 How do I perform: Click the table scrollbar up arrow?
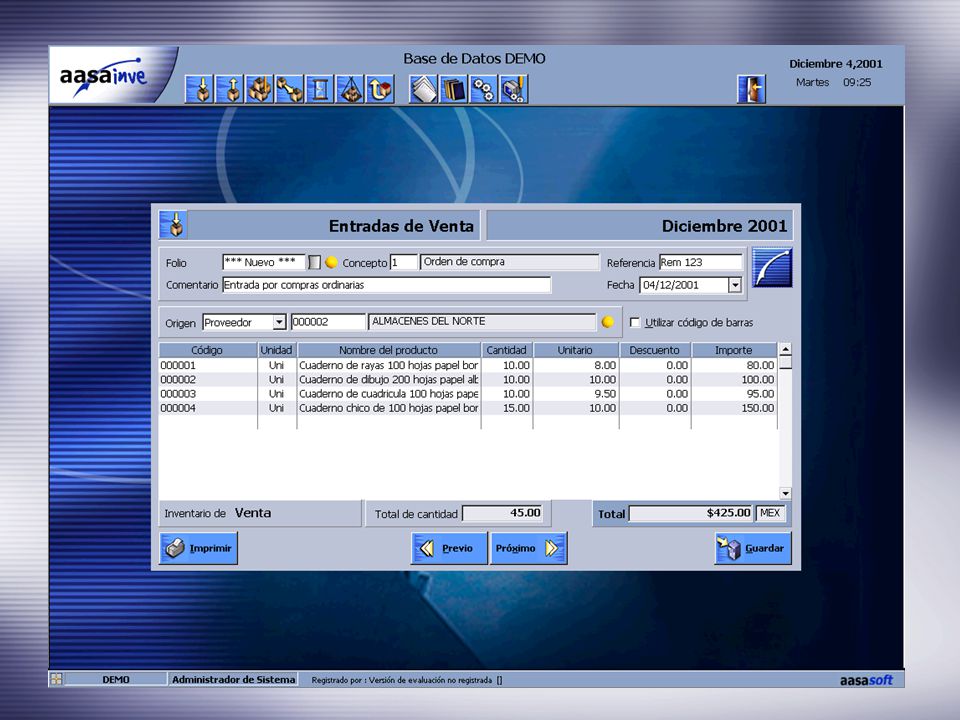(786, 349)
